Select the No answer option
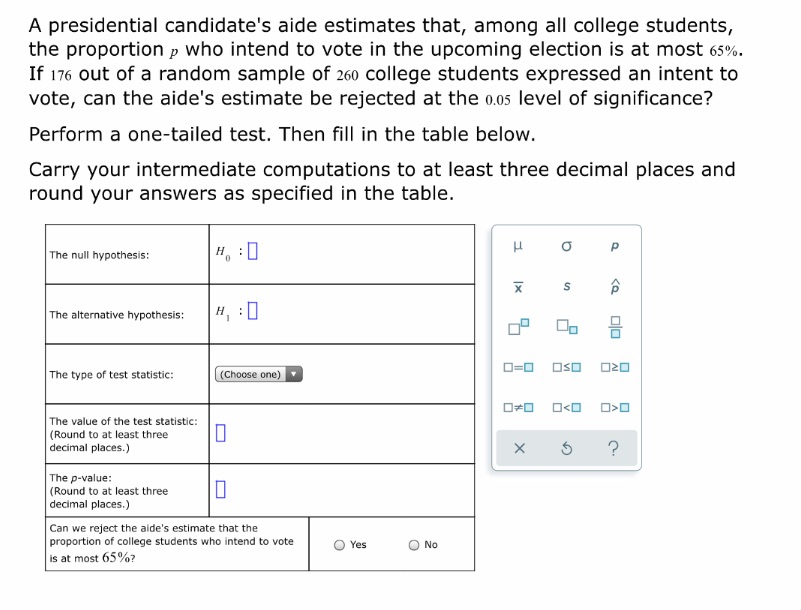801x610 pixels. point(412,544)
